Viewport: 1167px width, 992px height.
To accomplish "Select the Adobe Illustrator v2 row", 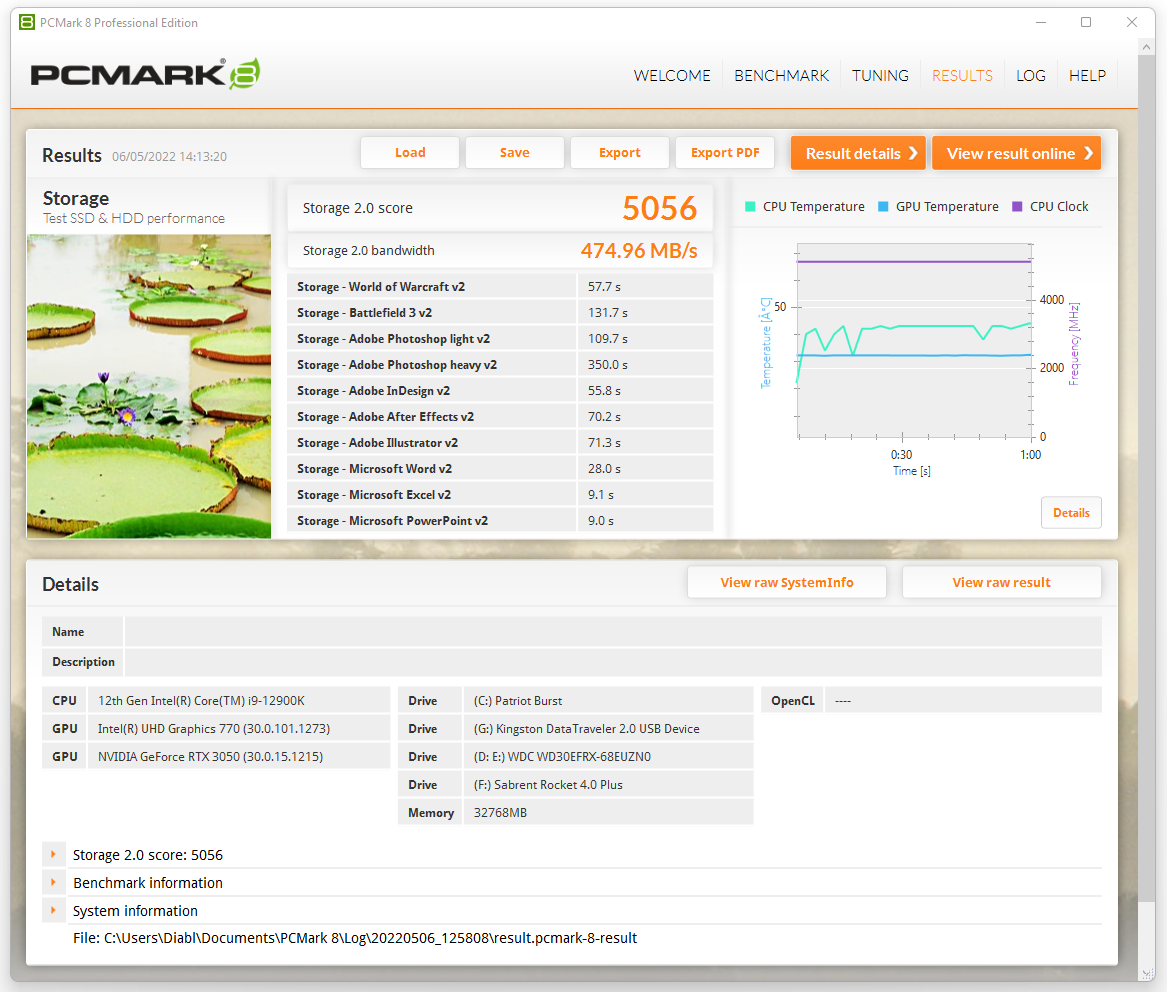I will click(500, 443).
